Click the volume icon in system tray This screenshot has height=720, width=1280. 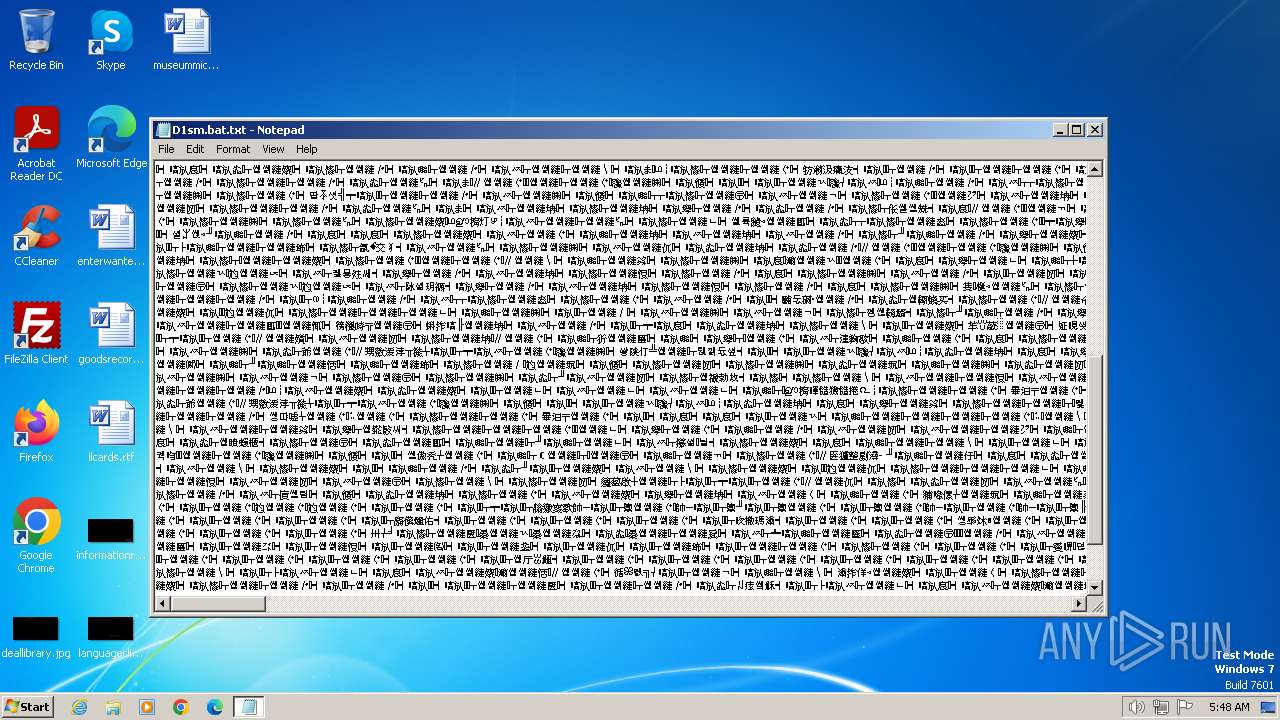pos(1136,707)
